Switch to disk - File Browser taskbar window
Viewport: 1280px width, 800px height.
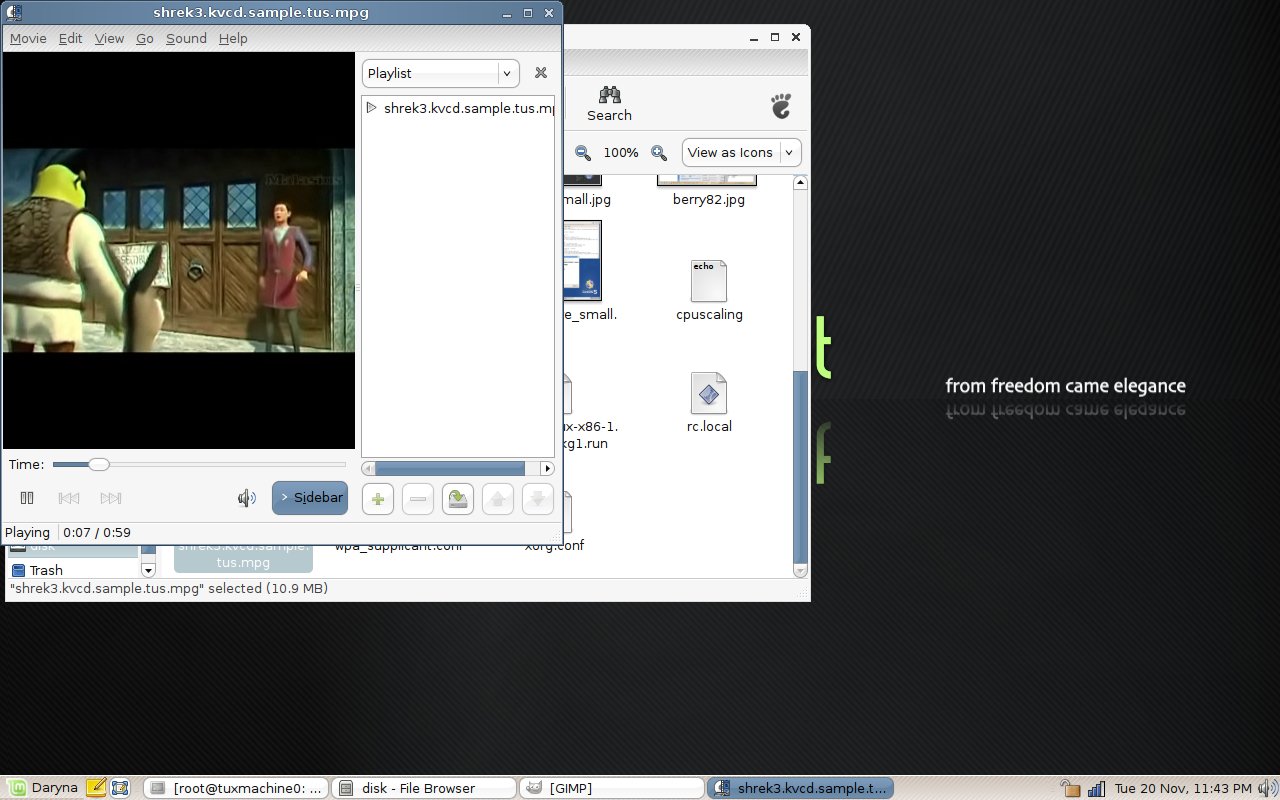[x=424, y=788]
